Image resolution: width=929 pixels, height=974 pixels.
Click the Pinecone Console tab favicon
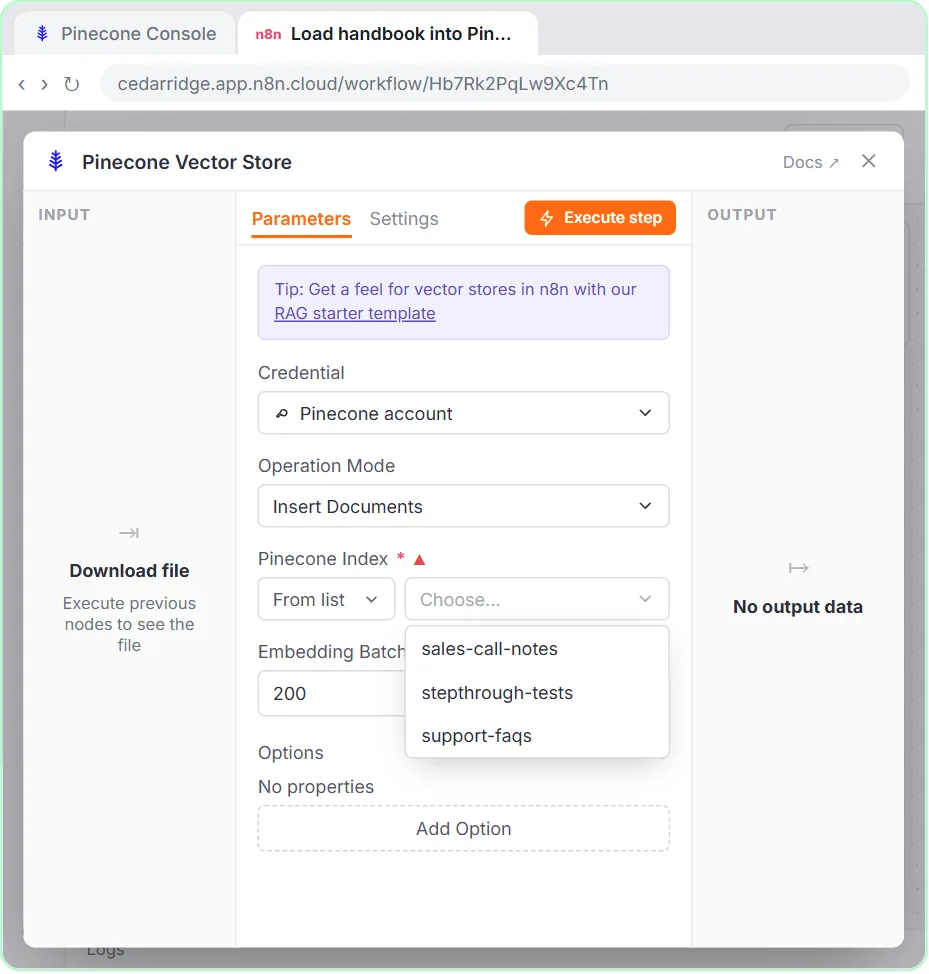(x=42, y=34)
